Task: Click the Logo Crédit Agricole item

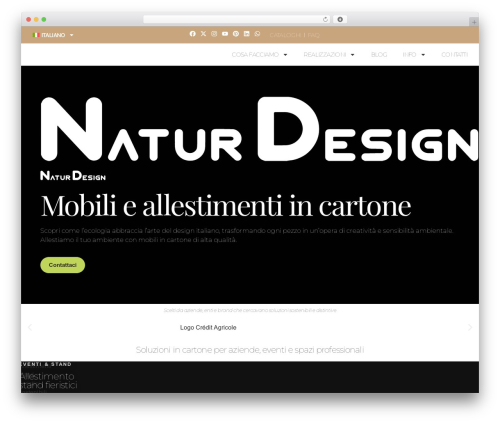Action: 208,328
